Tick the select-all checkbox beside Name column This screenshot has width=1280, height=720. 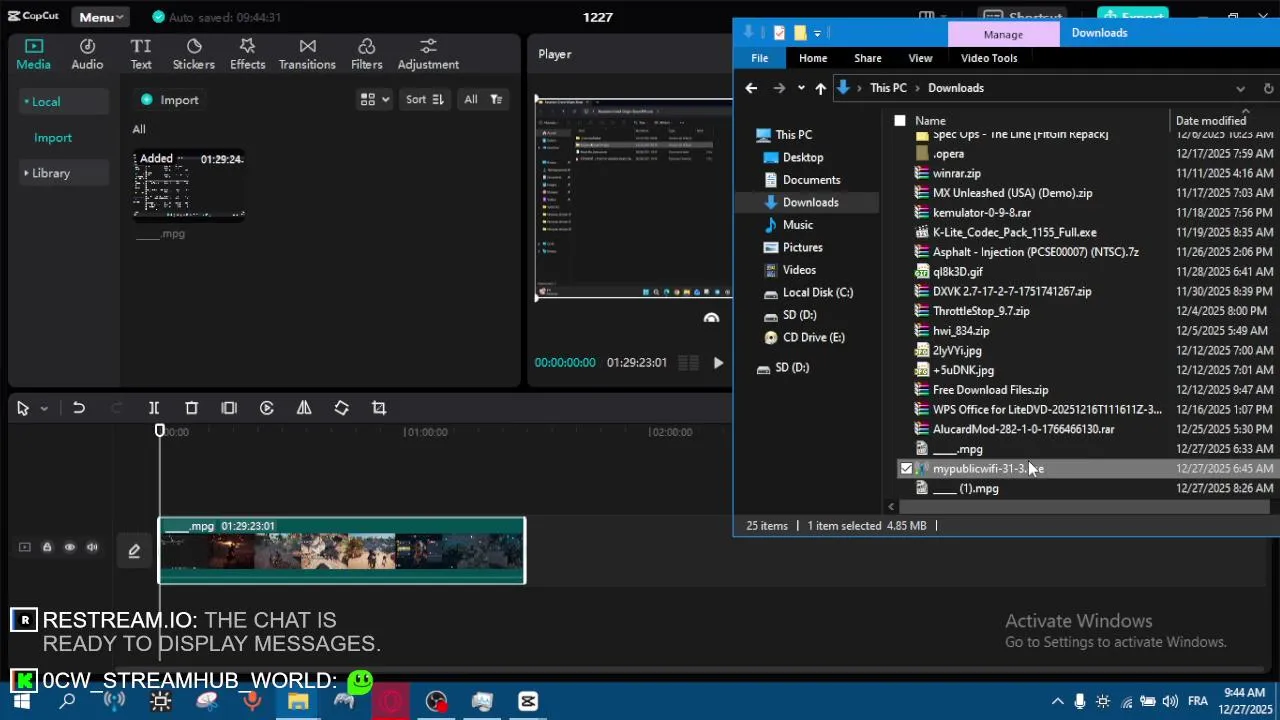[900, 121]
